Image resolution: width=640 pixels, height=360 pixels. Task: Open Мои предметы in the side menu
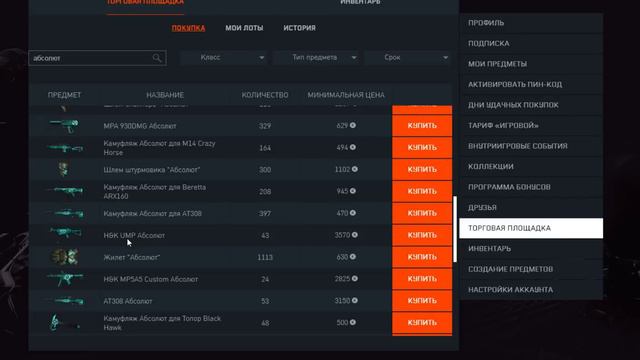531,64
